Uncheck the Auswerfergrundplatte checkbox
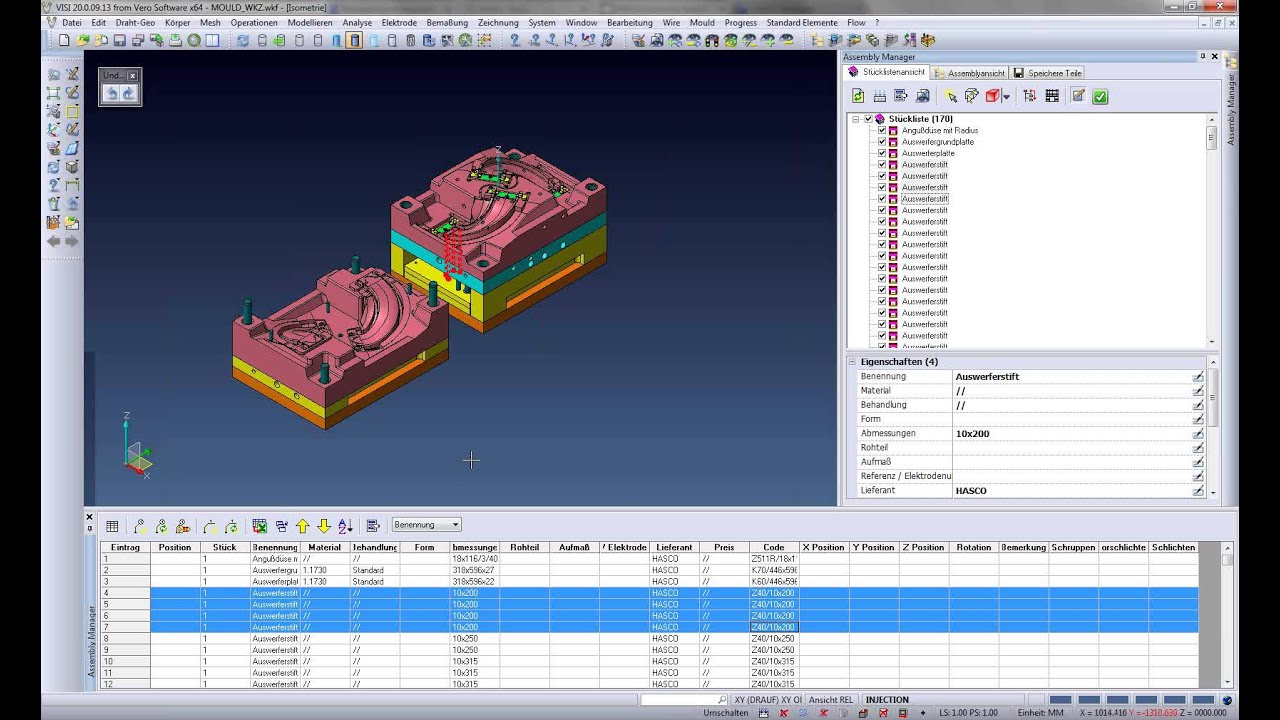 click(882, 142)
